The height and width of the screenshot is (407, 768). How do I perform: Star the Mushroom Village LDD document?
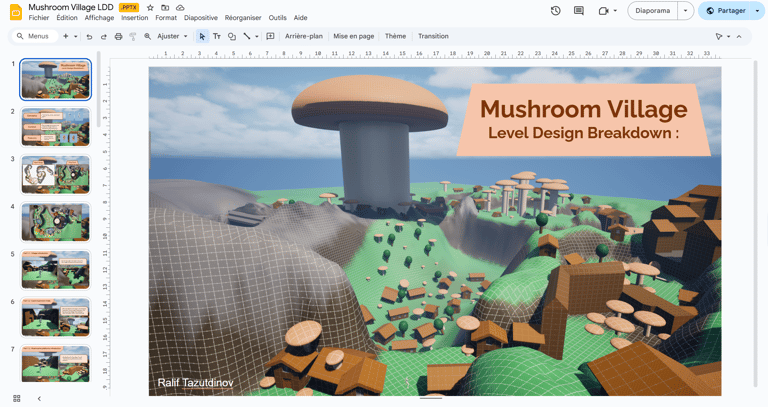pos(151,8)
